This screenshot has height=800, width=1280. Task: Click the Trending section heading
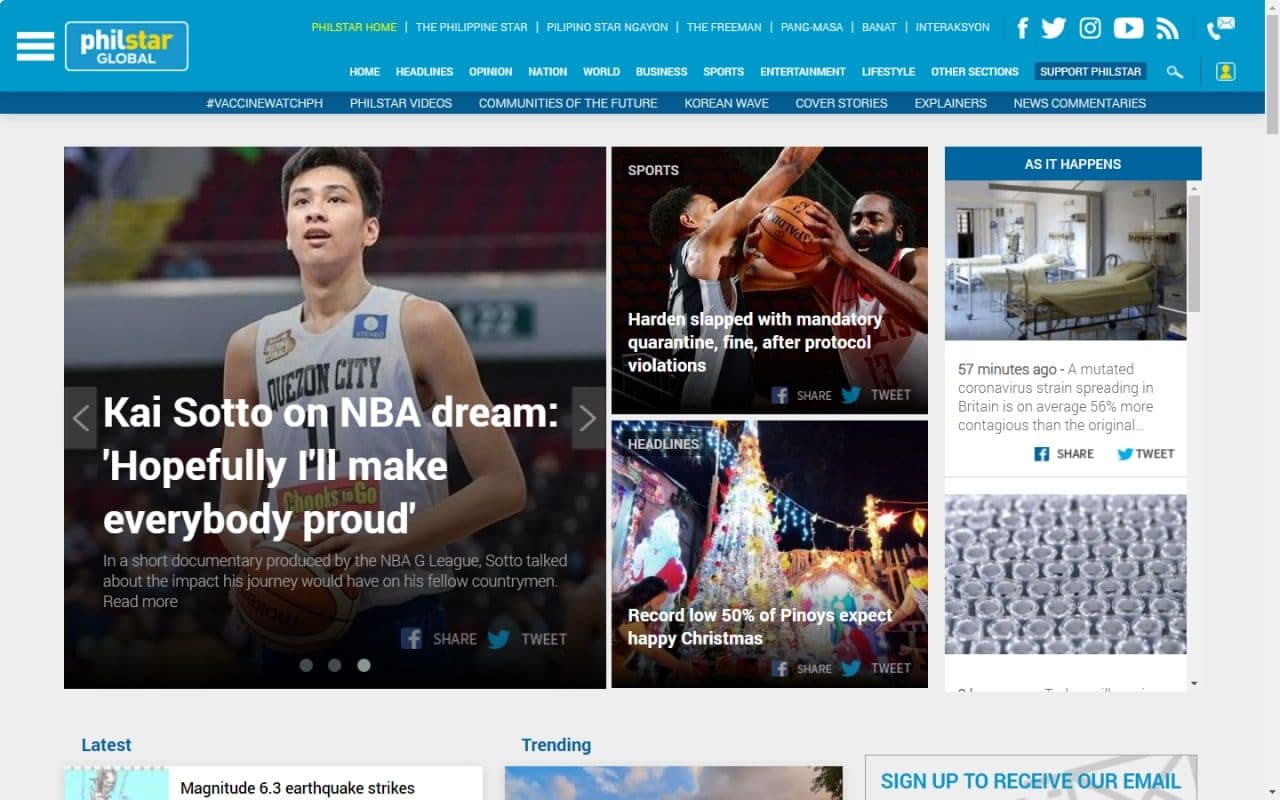[556, 745]
